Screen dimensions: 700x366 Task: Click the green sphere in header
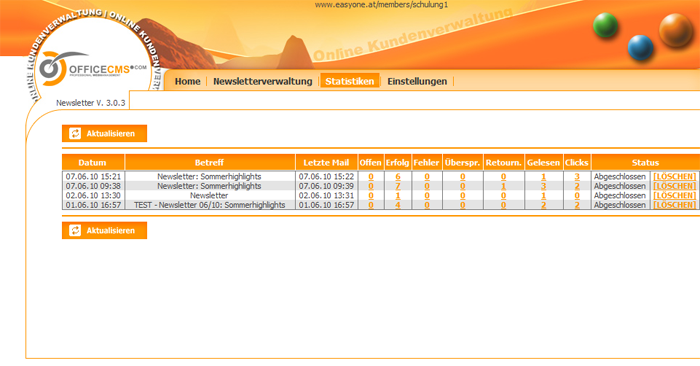(x=605, y=25)
